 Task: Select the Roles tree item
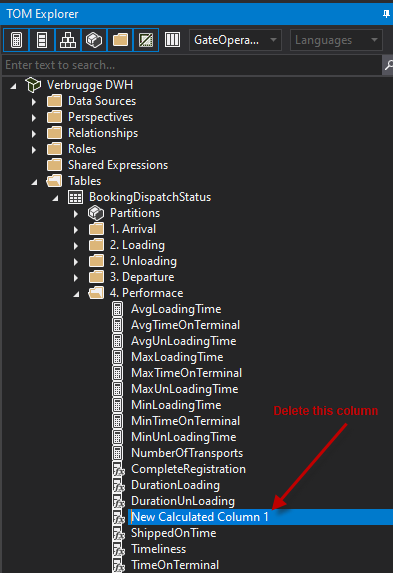pos(82,149)
